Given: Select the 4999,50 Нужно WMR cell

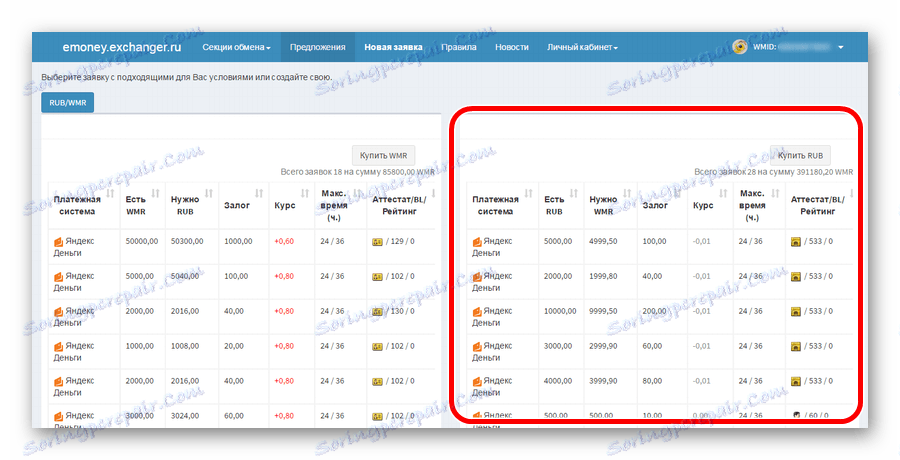Looking at the screenshot, I should (603, 241).
